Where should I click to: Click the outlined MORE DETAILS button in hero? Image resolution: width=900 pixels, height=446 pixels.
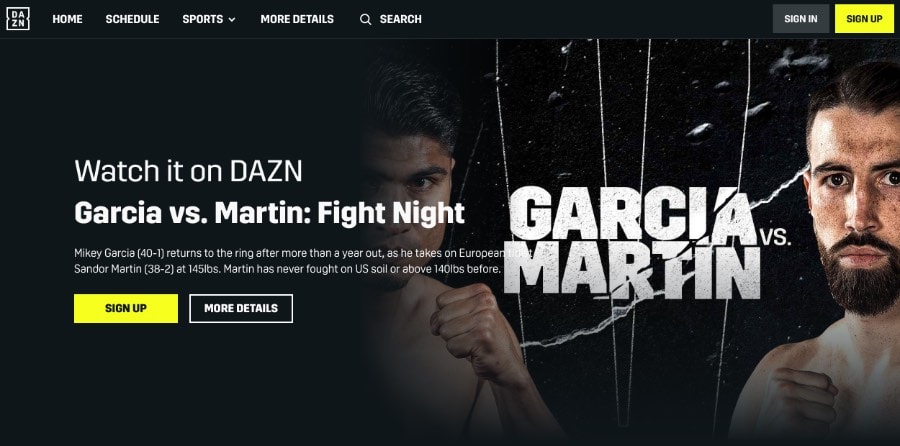click(241, 308)
